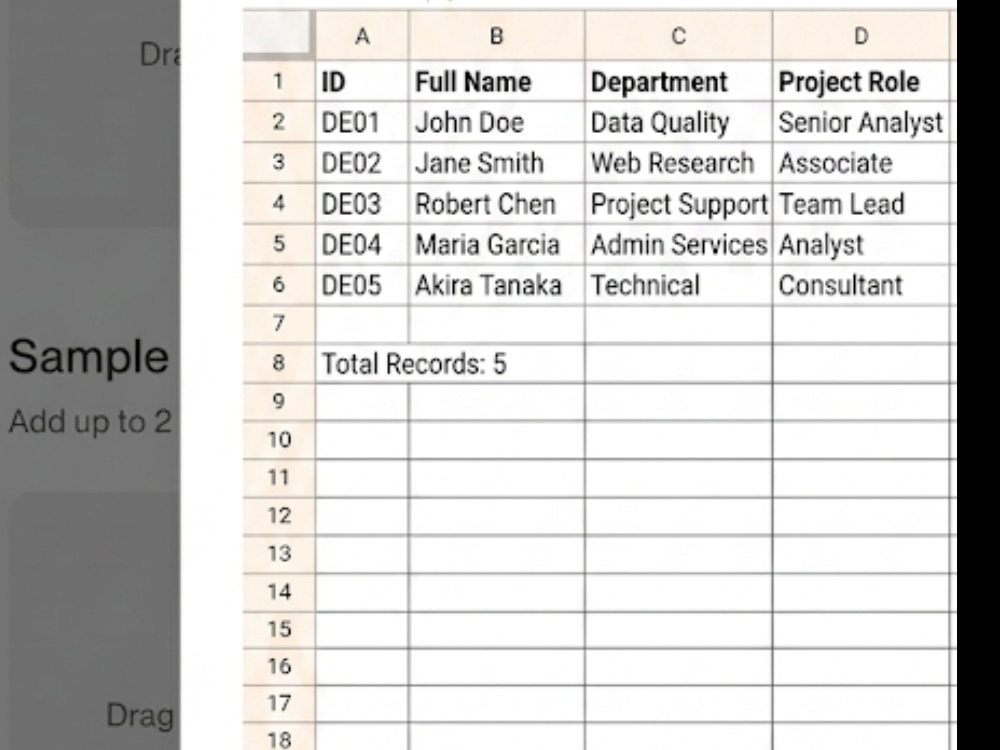Select column D header
The width and height of the screenshot is (1000, 750).
pyautogui.click(x=860, y=36)
